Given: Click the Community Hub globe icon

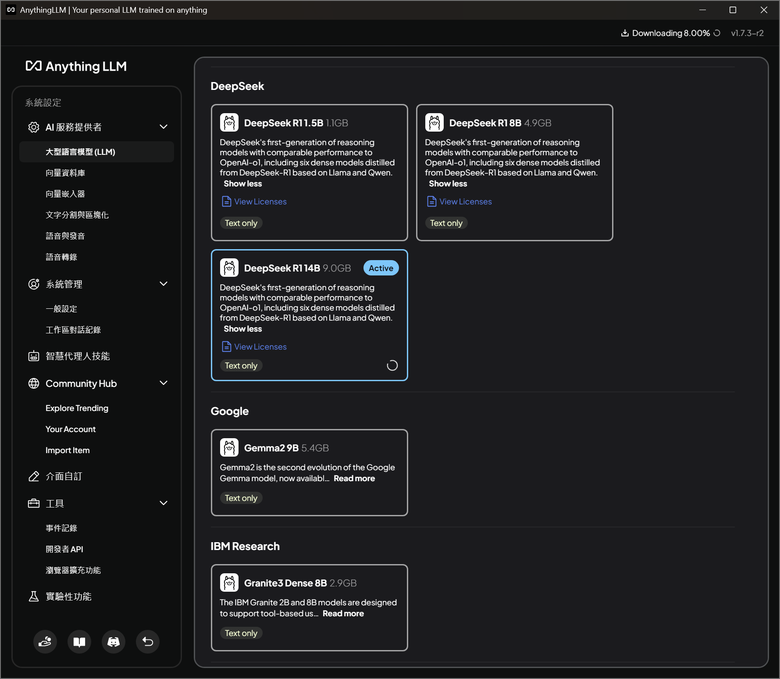Looking at the screenshot, I should point(33,384).
